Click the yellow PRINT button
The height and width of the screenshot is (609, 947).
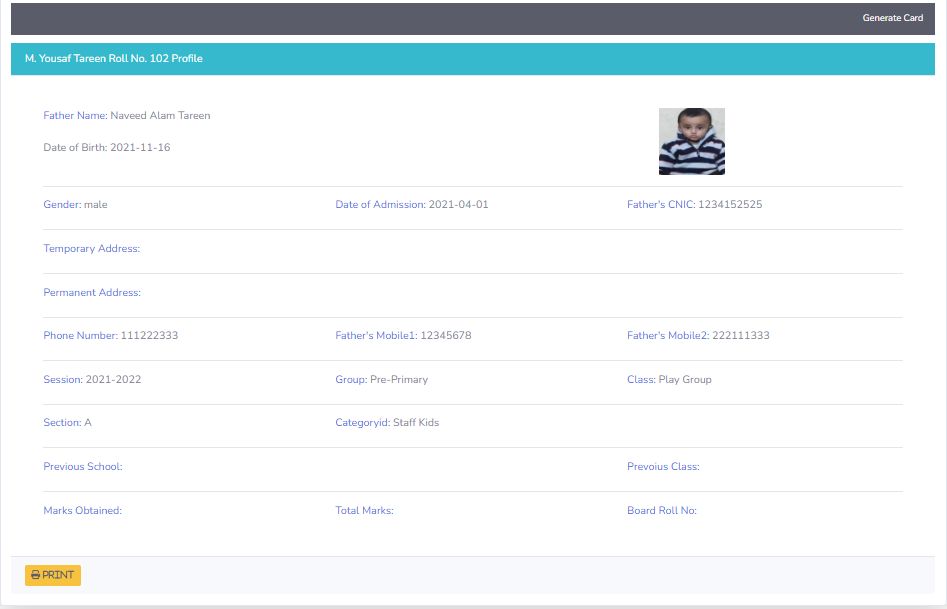(53, 575)
